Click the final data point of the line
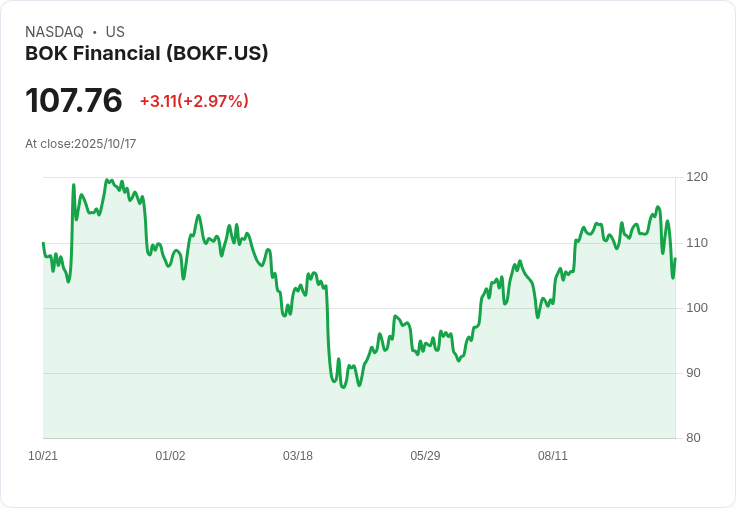The image size is (736, 508). 675,258
